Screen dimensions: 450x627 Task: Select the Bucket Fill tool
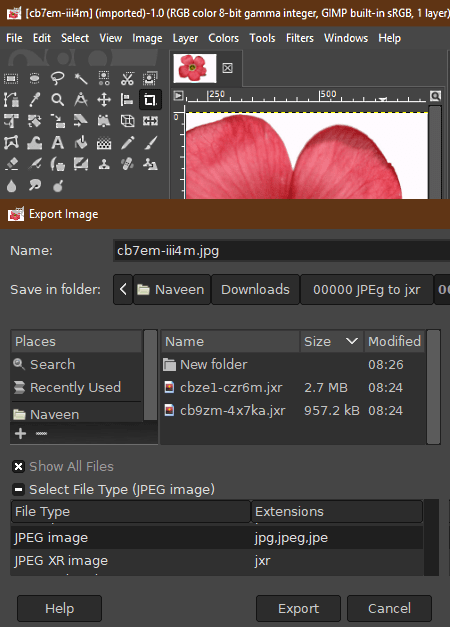[x=81, y=143]
